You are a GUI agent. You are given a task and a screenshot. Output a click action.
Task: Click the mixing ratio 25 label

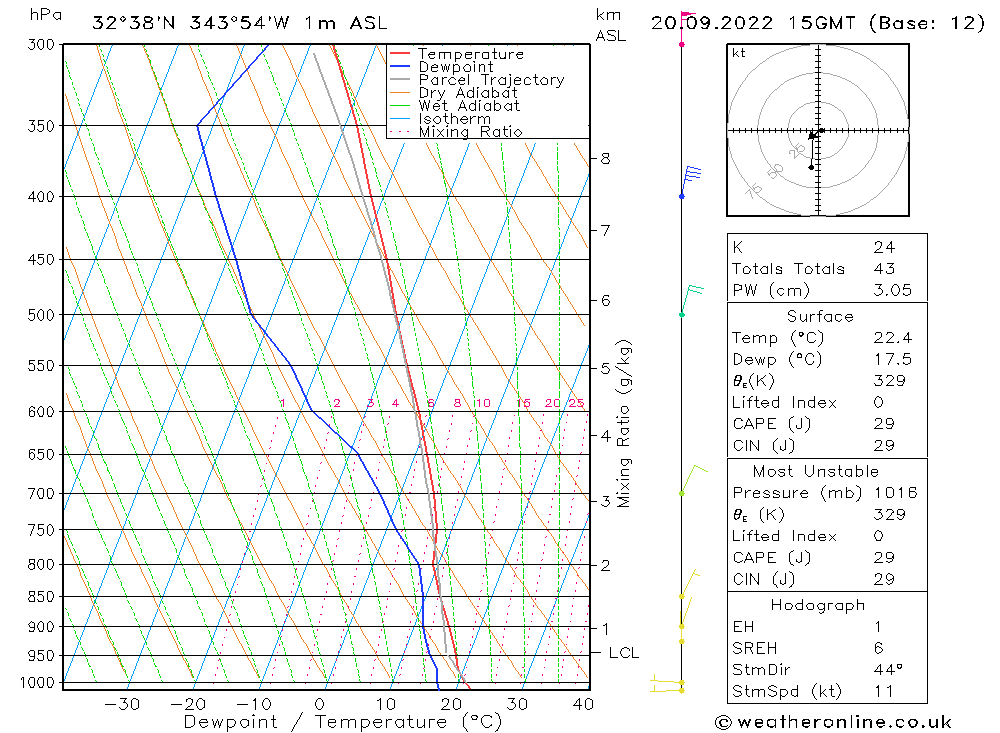(x=577, y=403)
